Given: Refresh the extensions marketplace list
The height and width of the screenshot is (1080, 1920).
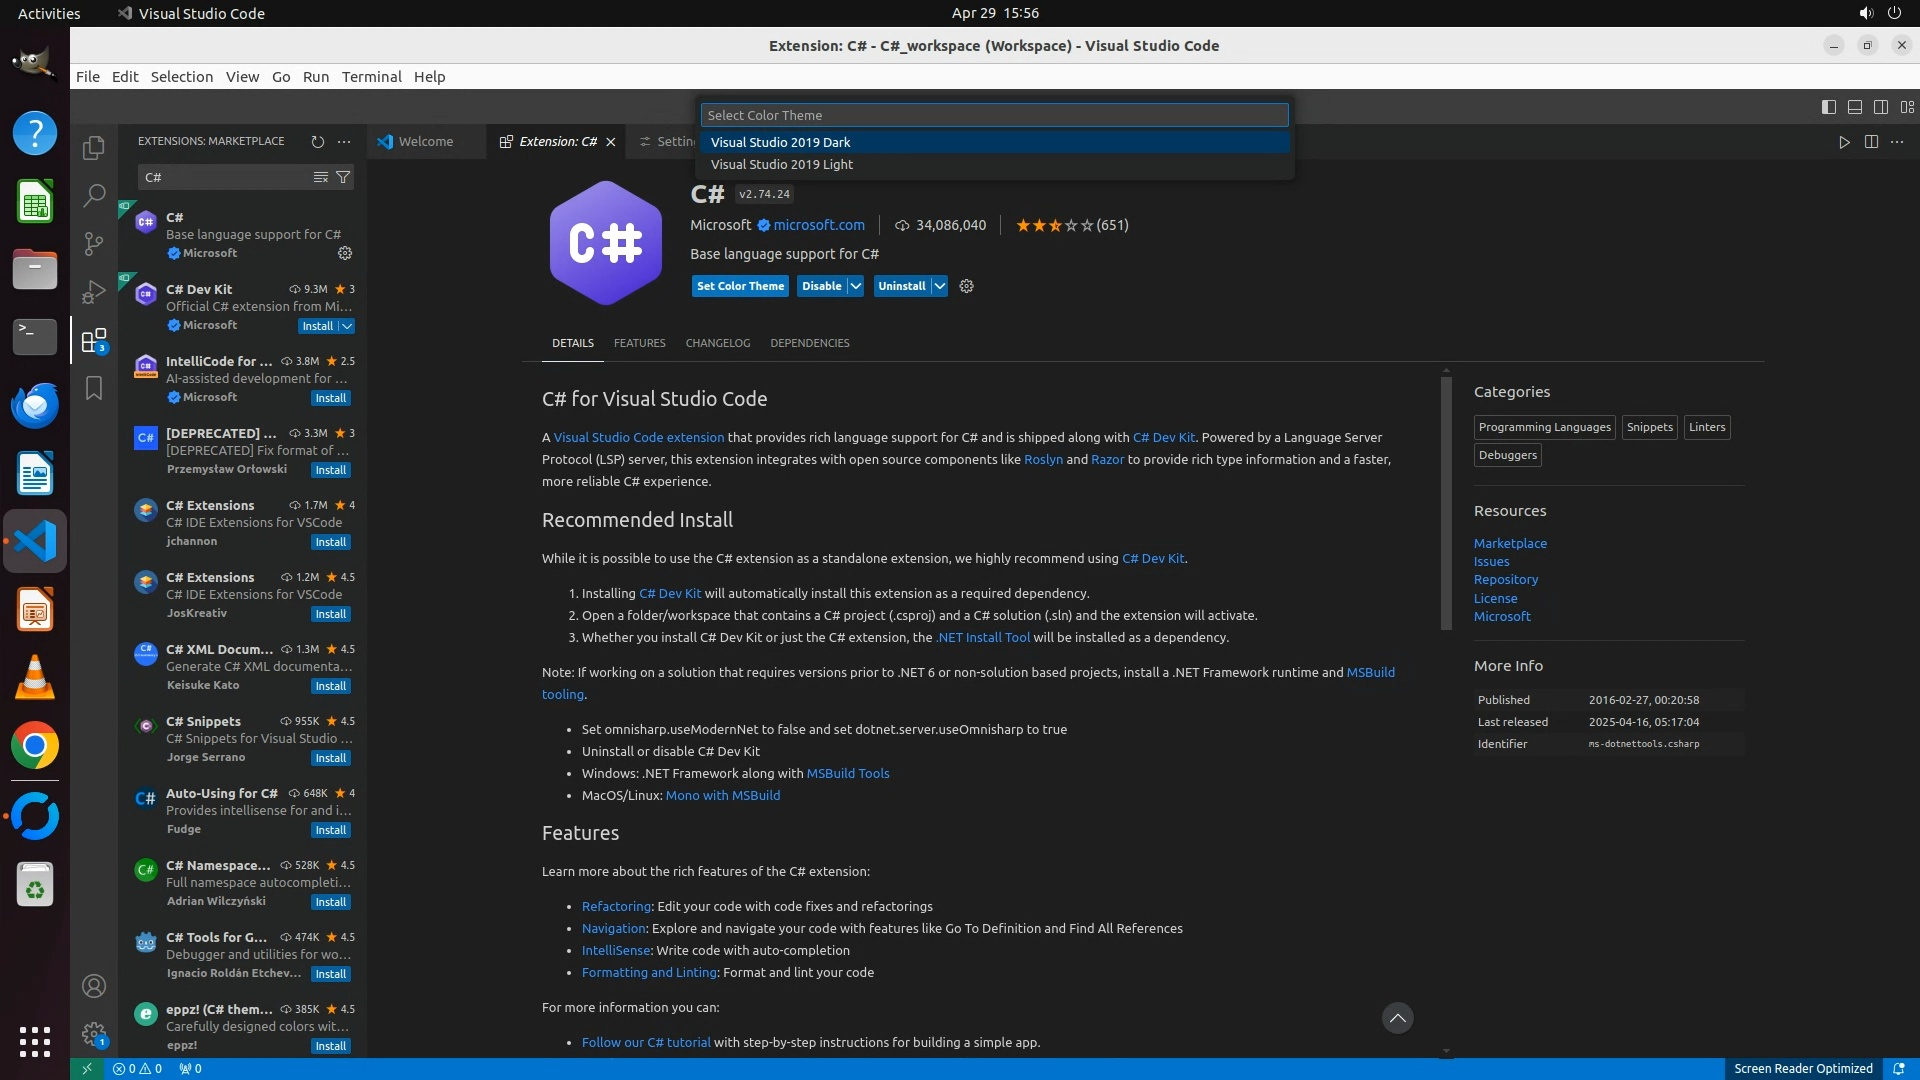Looking at the screenshot, I should (x=318, y=142).
